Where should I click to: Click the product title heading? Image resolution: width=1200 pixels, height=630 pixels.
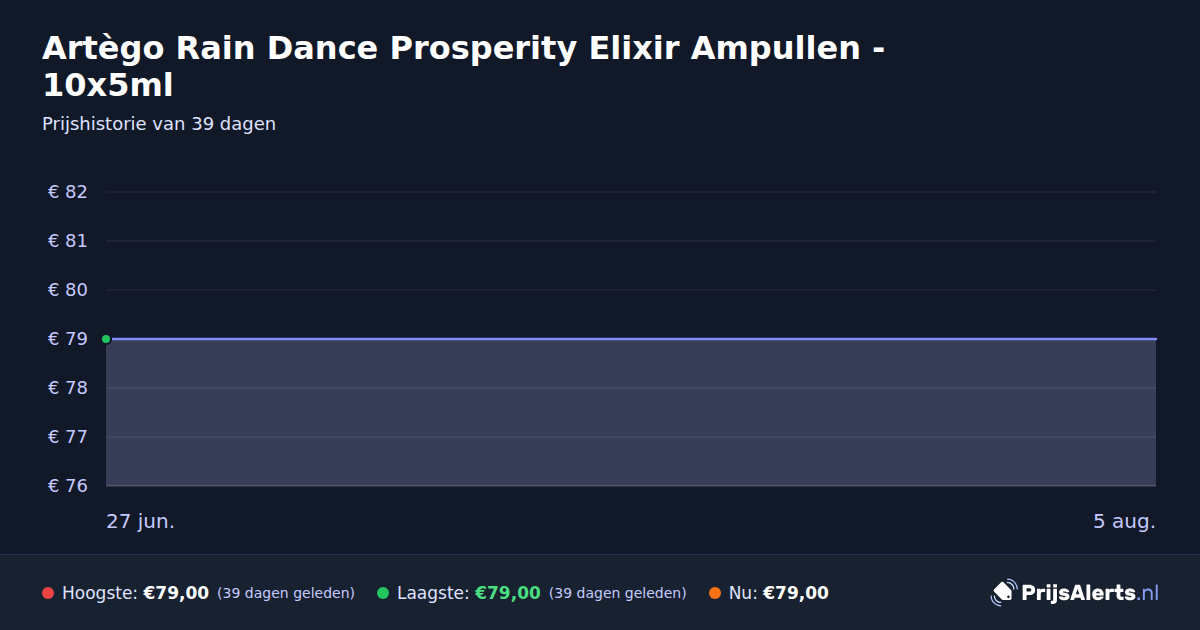coord(463,66)
